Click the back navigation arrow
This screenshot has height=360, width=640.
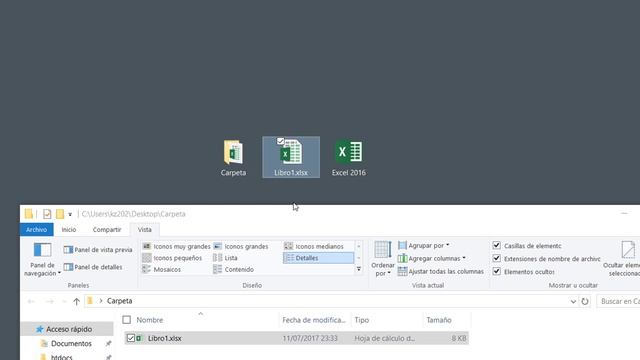pyautogui.click(x=31, y=301)
